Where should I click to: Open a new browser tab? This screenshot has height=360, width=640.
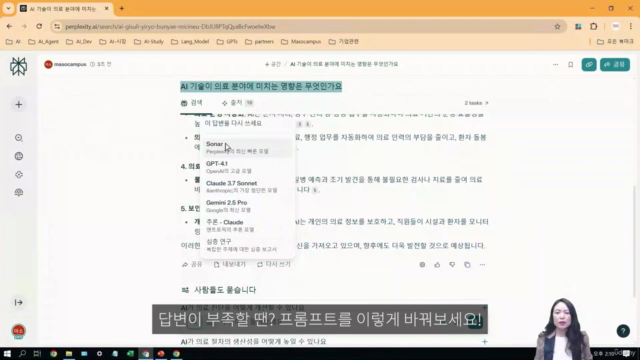tap(122, 9)
